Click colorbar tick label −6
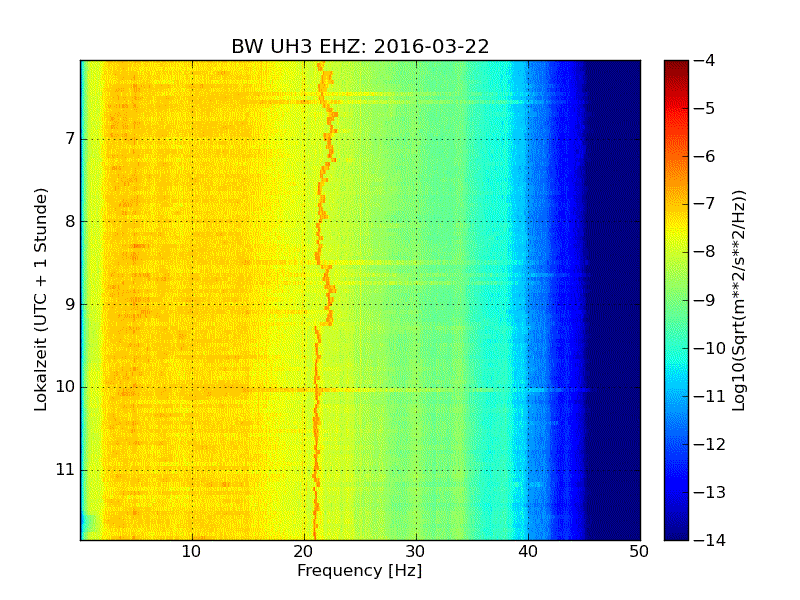 click(705, 156)
